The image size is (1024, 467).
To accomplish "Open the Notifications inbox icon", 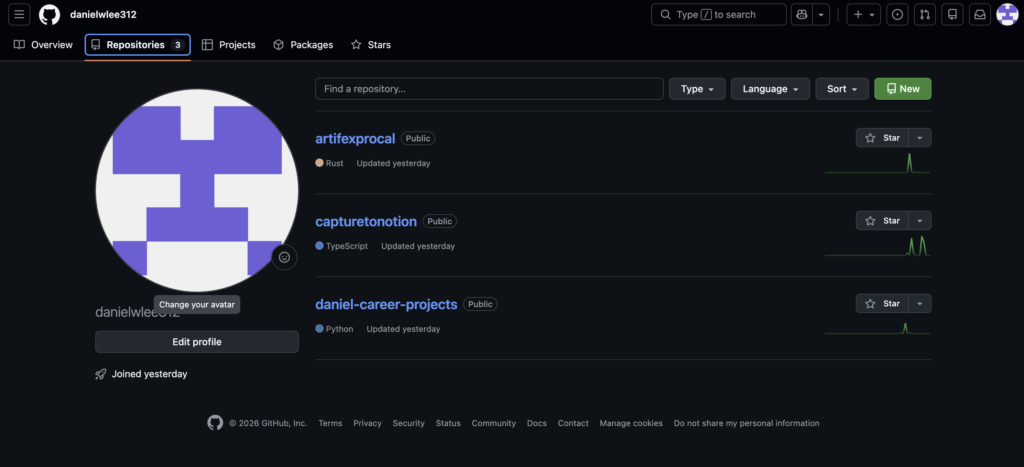I will click(980, 14).
